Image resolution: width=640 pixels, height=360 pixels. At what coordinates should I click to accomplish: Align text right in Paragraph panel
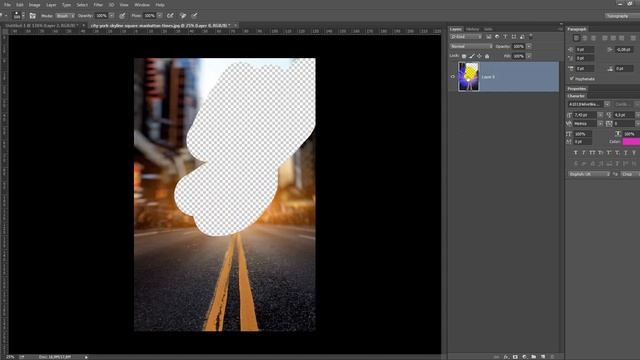tap(593, 38)
